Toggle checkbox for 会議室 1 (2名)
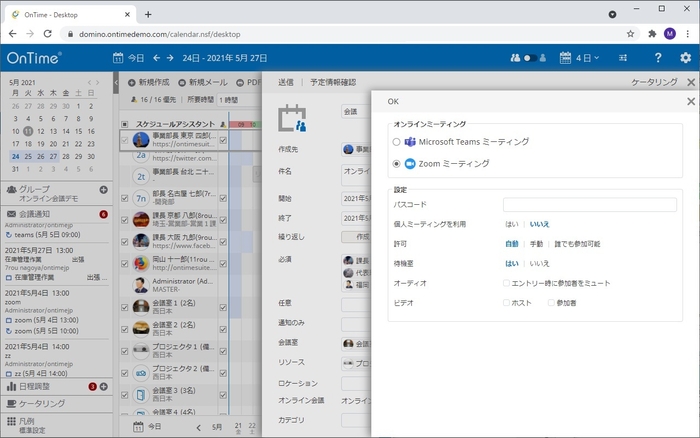 click(x=125, y=307)
